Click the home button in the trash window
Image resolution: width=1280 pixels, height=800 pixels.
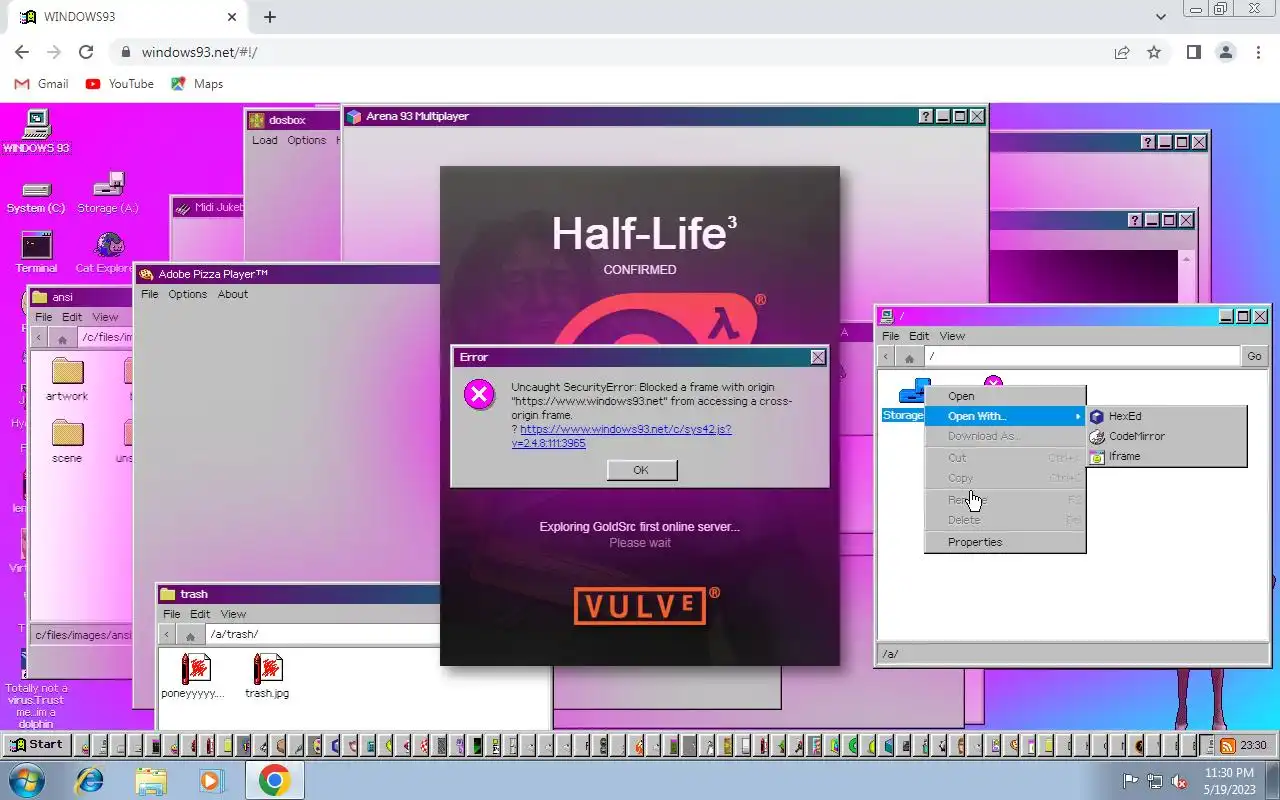pos(190,635)
